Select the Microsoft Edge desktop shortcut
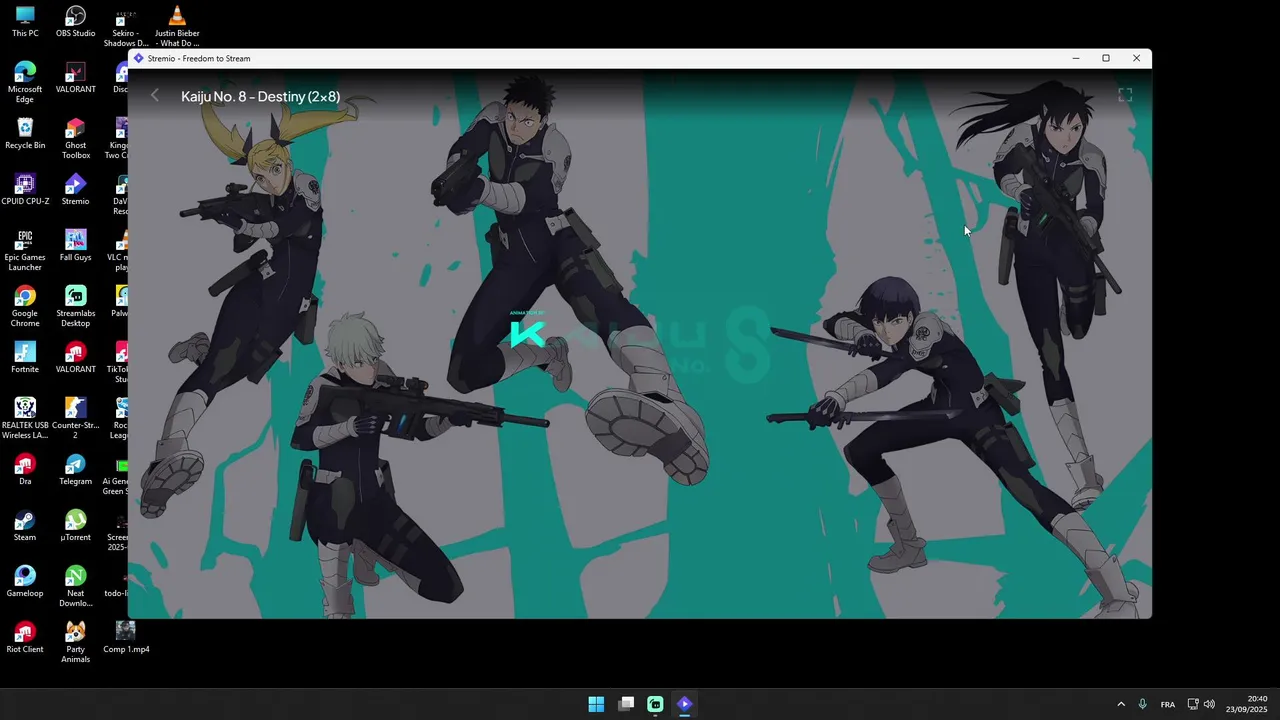Image resolution: width=1280 pixels, height=720 pixels. point(25,83)
